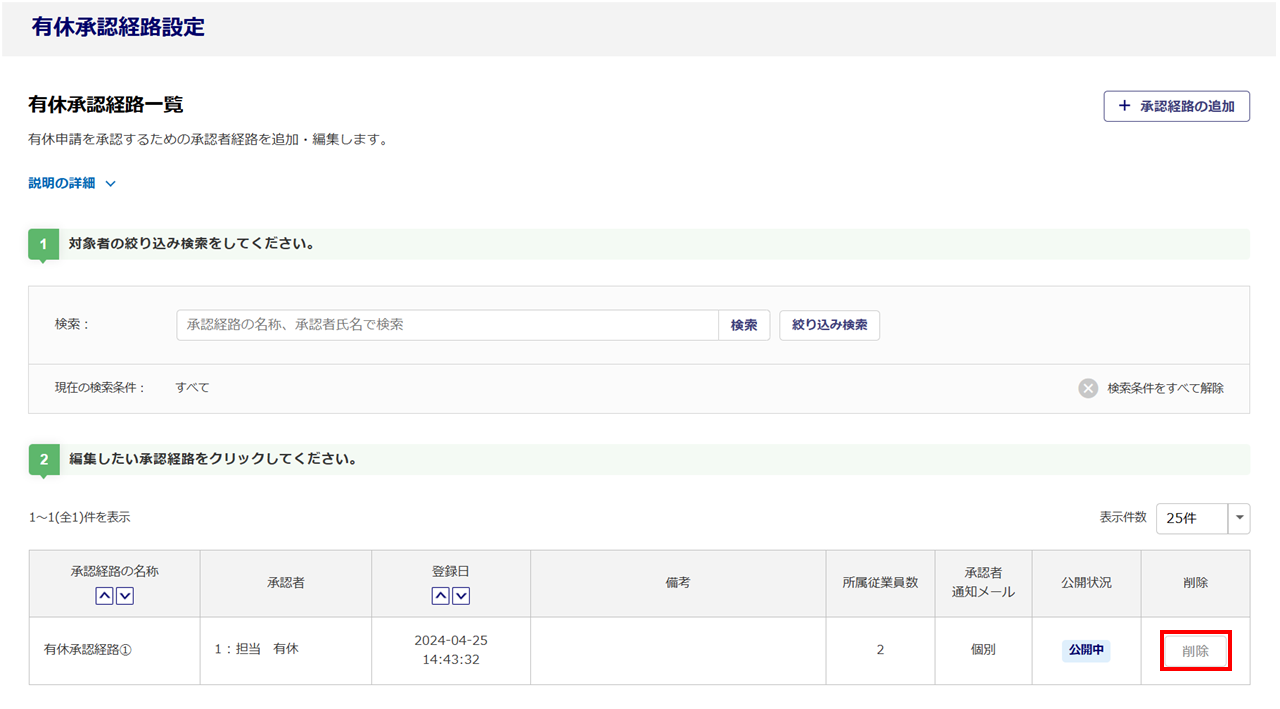The height and width of the screenshot is (709, 1280).
Task: Add a new route with 承認経路の追加
Action: coord(1176,106)
